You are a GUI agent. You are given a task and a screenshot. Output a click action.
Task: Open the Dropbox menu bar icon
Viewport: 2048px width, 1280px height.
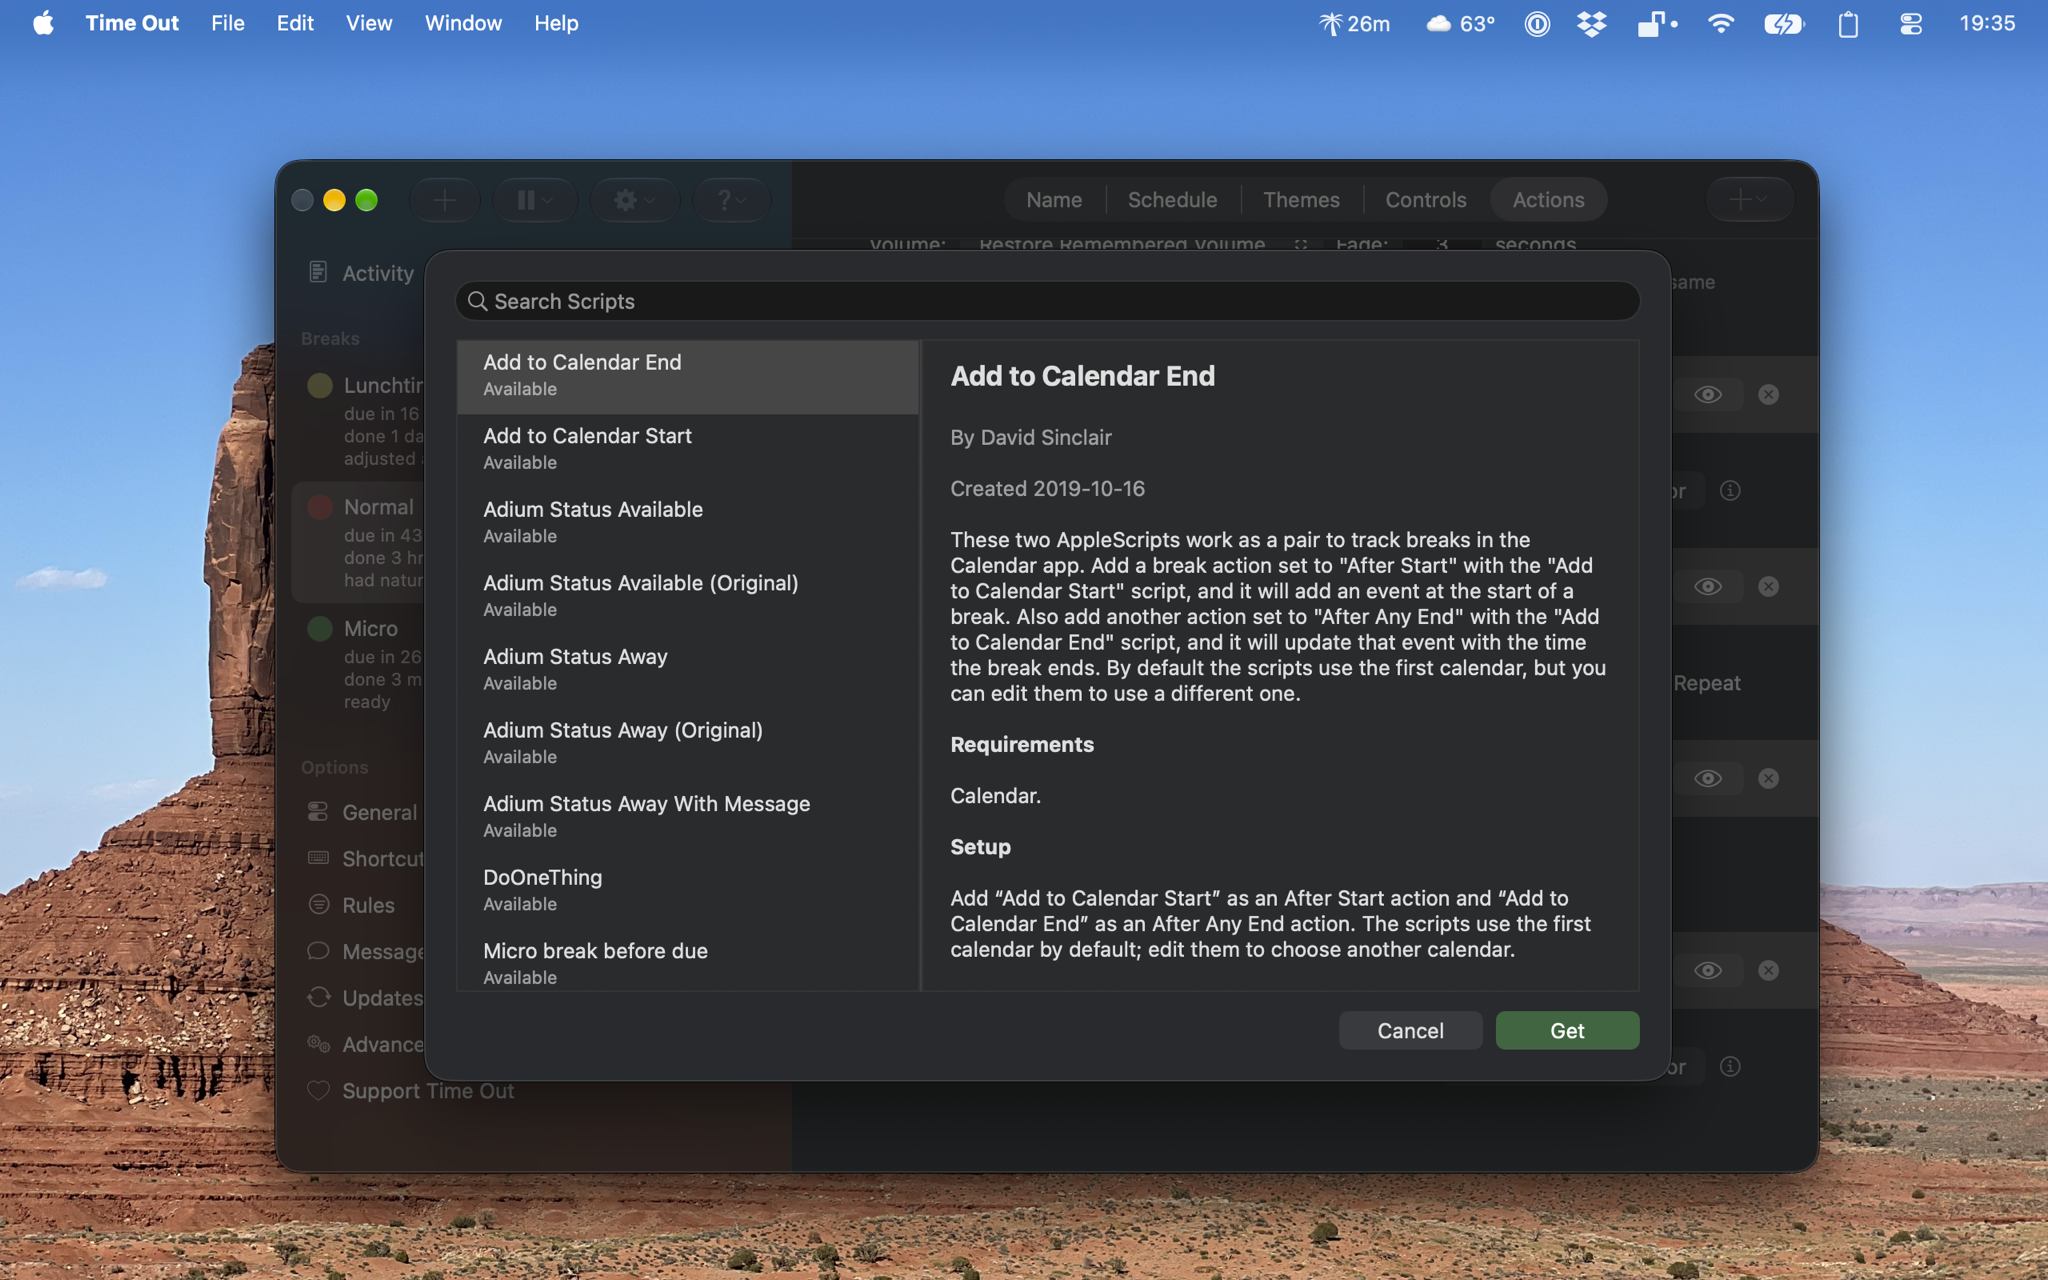pos(1591,23)
